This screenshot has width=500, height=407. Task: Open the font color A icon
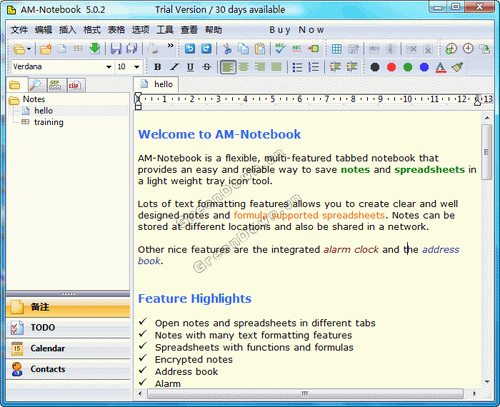click(441, 67)
